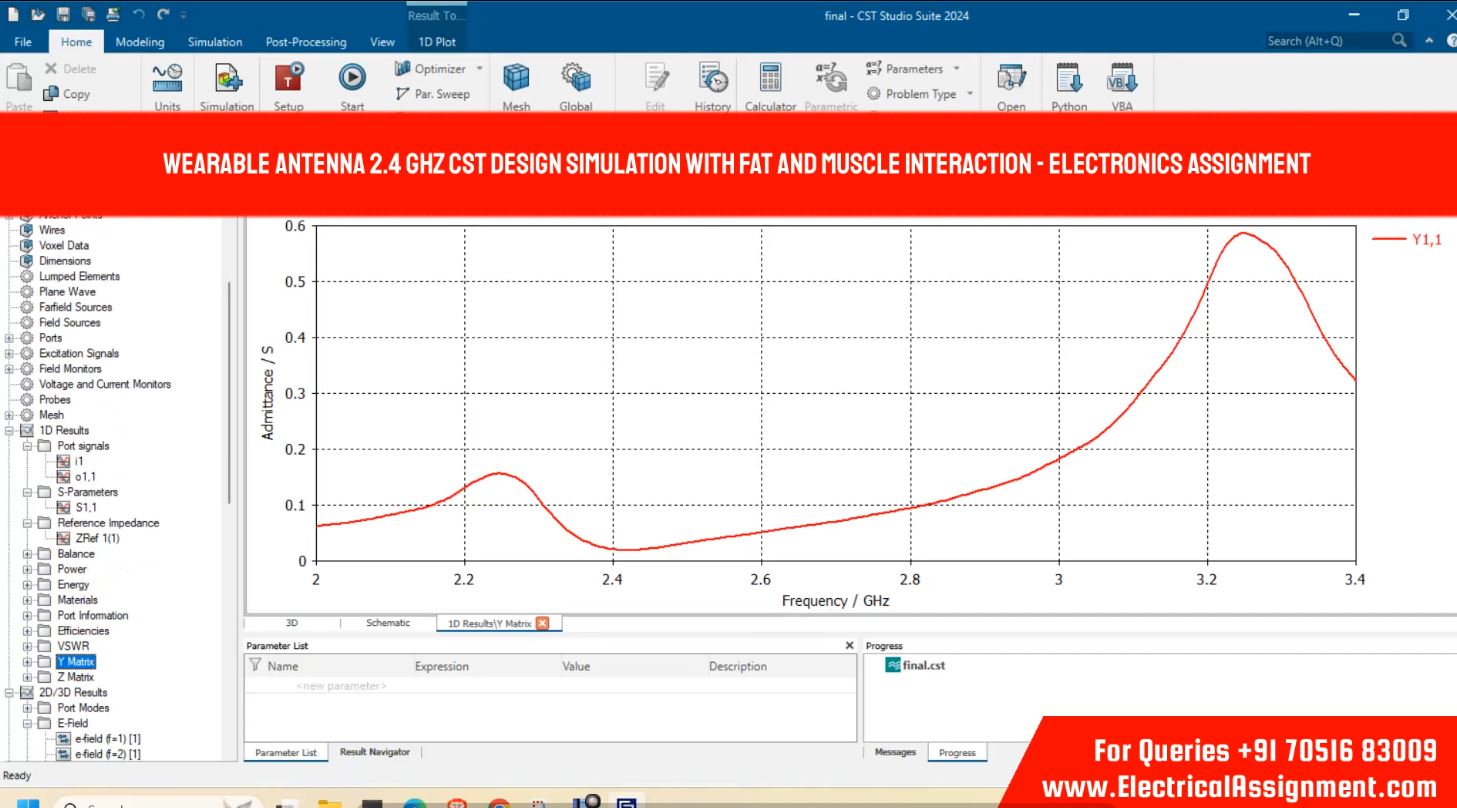This screenshot has width=1457, height=808.
Task: Click the VBA macro editor icon
Action: tap(1122, 78)
